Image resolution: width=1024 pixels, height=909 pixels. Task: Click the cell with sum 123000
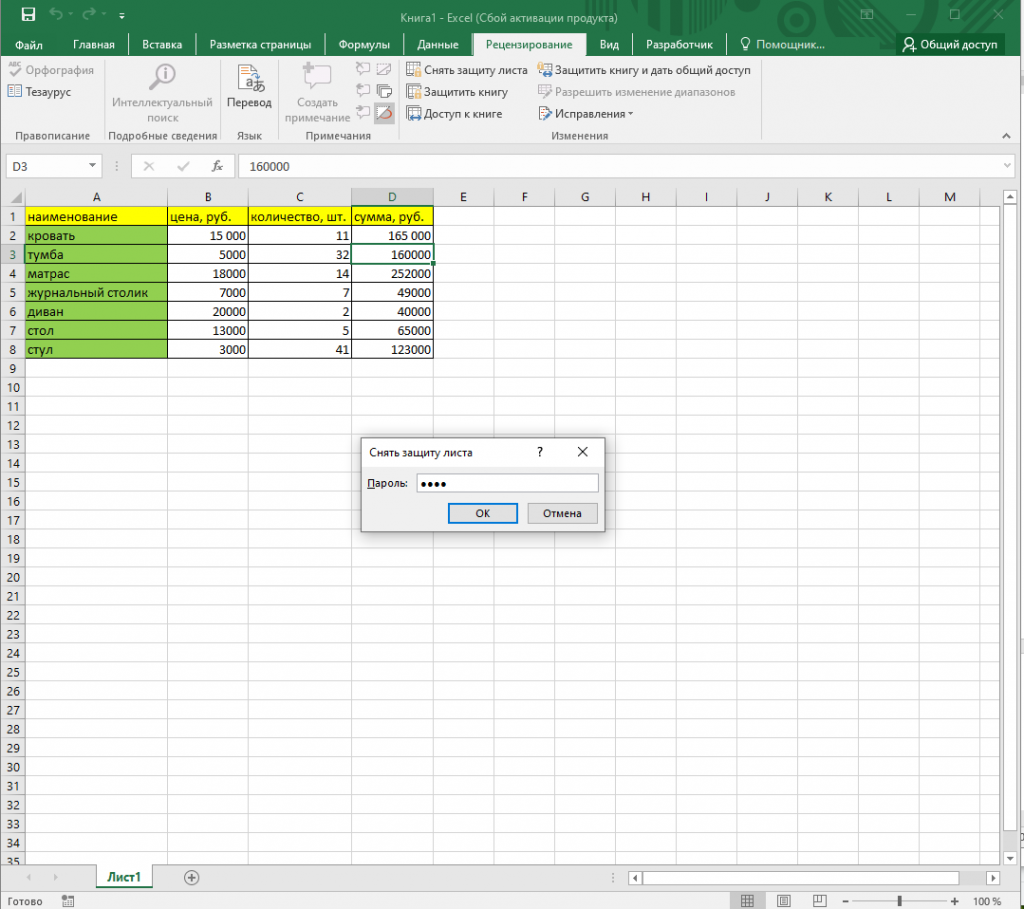392,349
